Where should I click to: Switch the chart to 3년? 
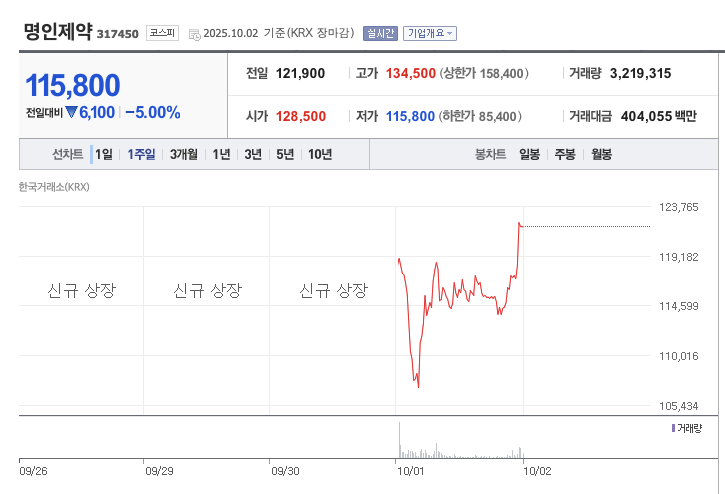252,154
